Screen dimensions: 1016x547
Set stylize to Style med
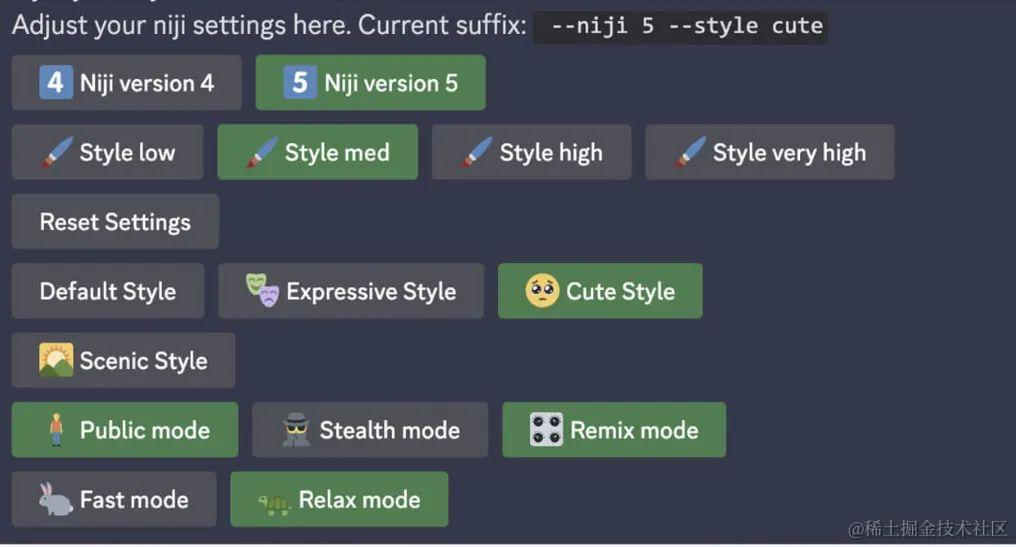tap(318, 152)
